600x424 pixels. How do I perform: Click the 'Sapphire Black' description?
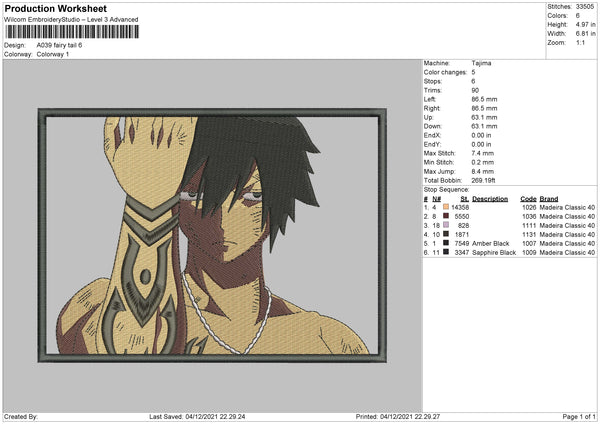(x=494, y=253)
